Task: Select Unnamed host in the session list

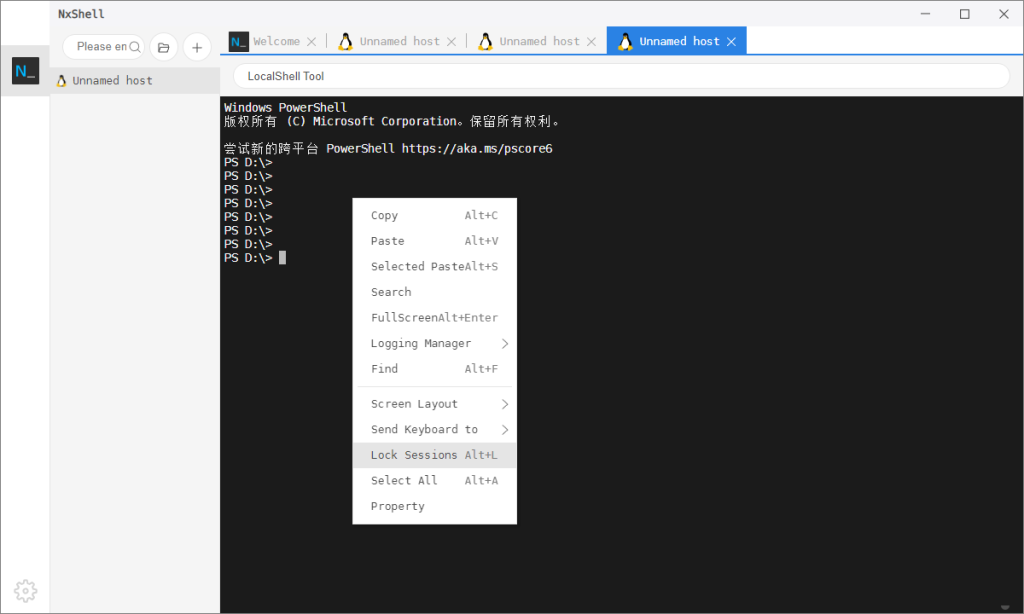Action: pos(112,80)
